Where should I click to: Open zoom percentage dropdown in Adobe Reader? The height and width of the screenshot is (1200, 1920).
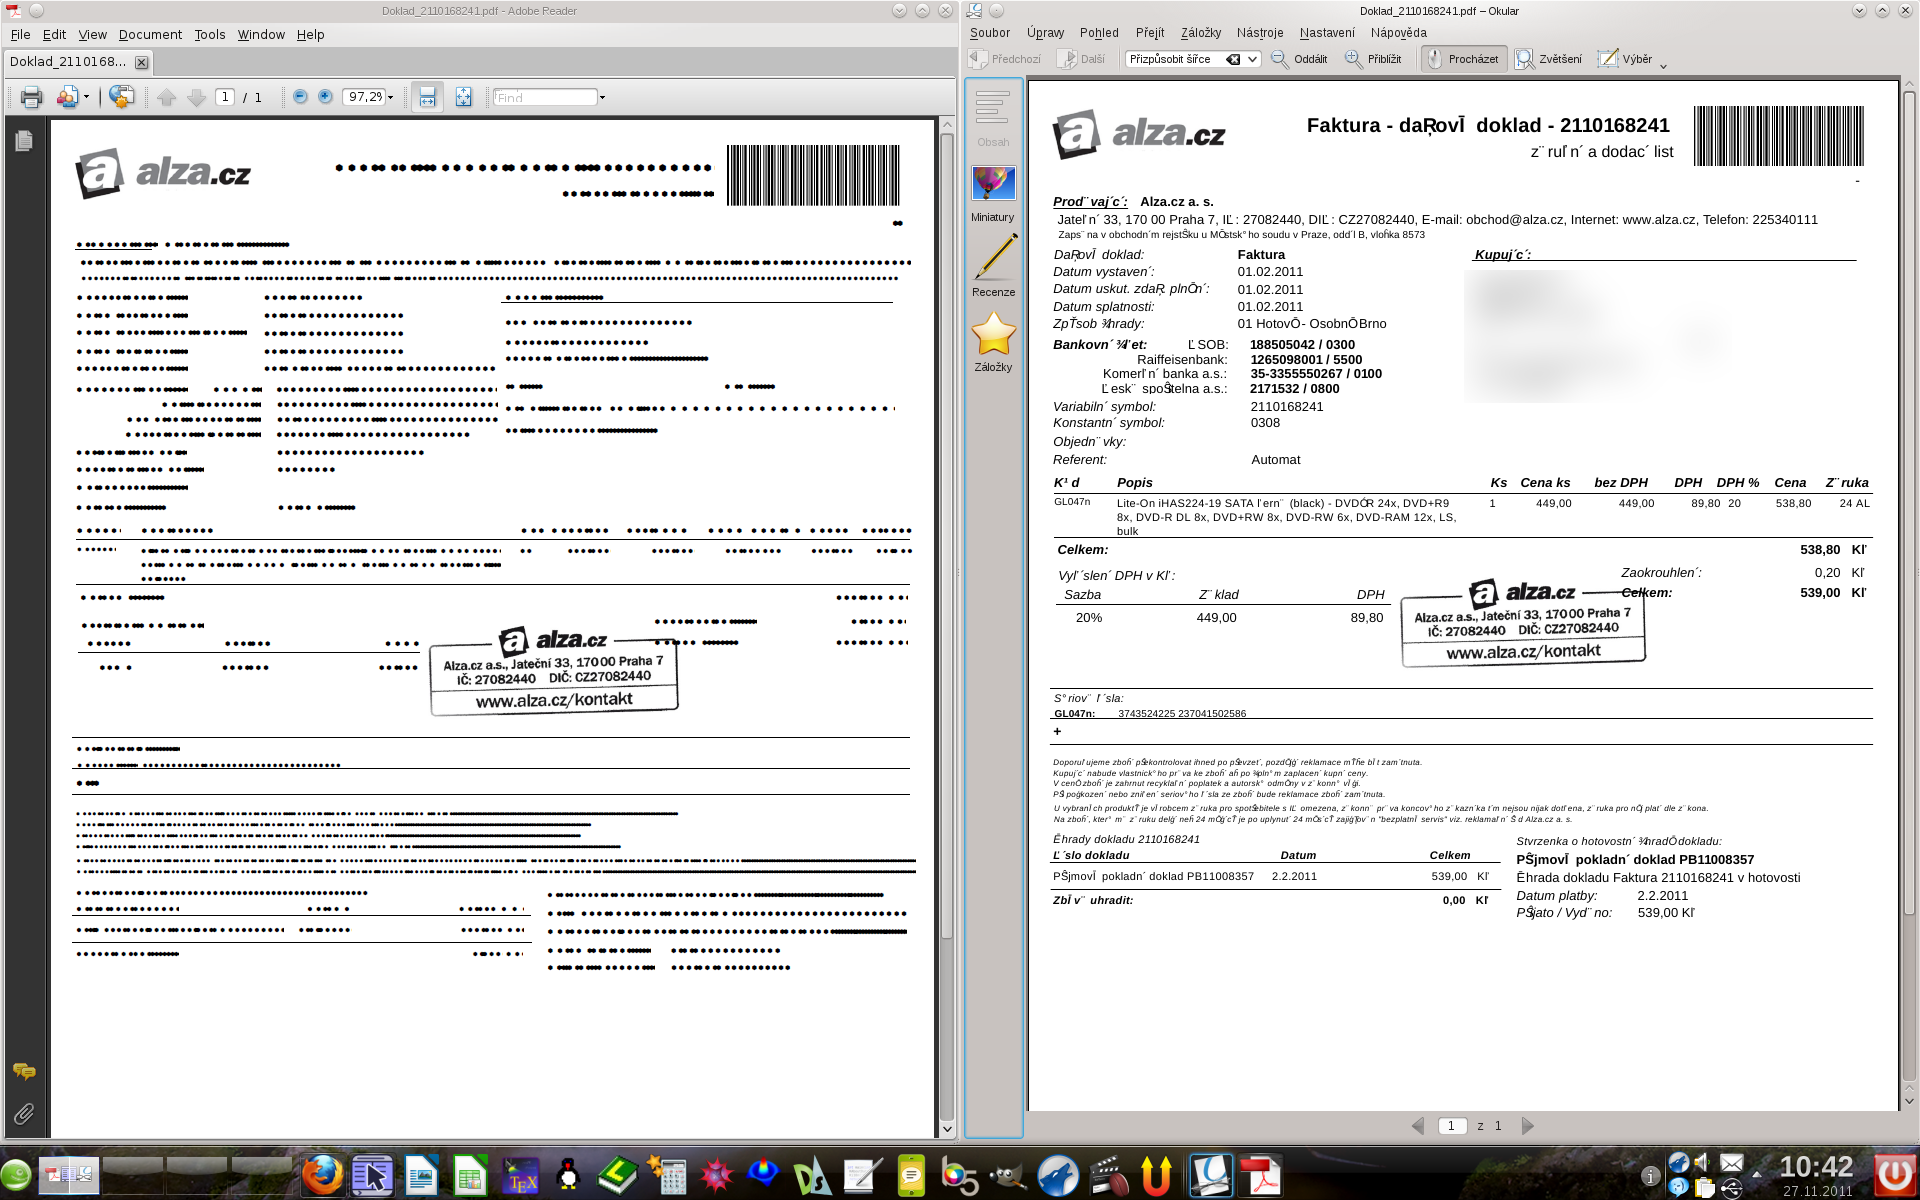pos(390,97)
